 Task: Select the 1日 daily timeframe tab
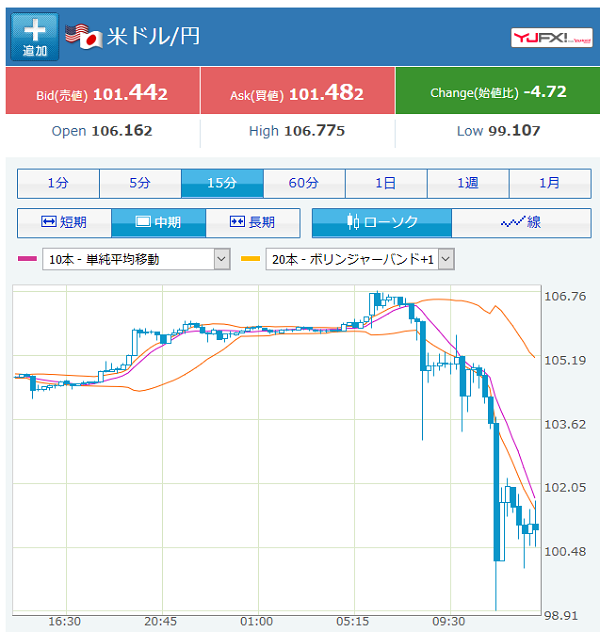[386, 183]
